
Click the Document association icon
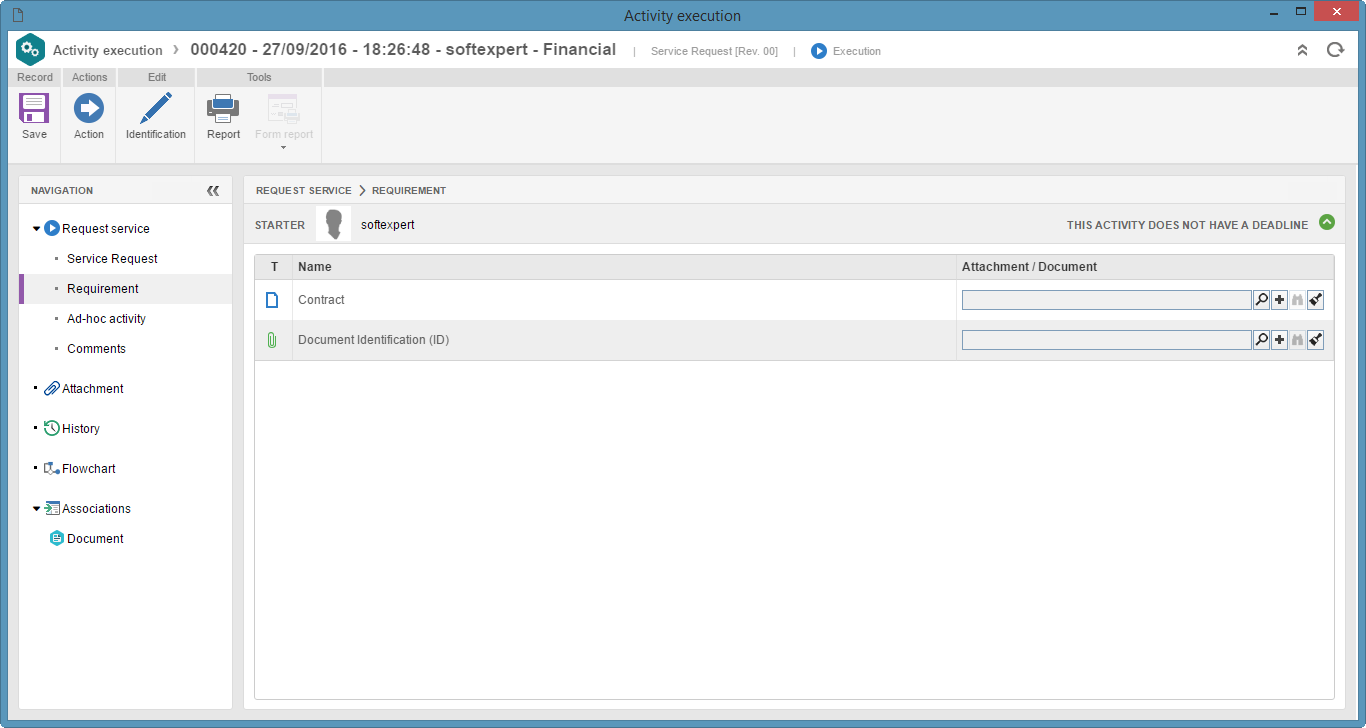click(57, 539)
